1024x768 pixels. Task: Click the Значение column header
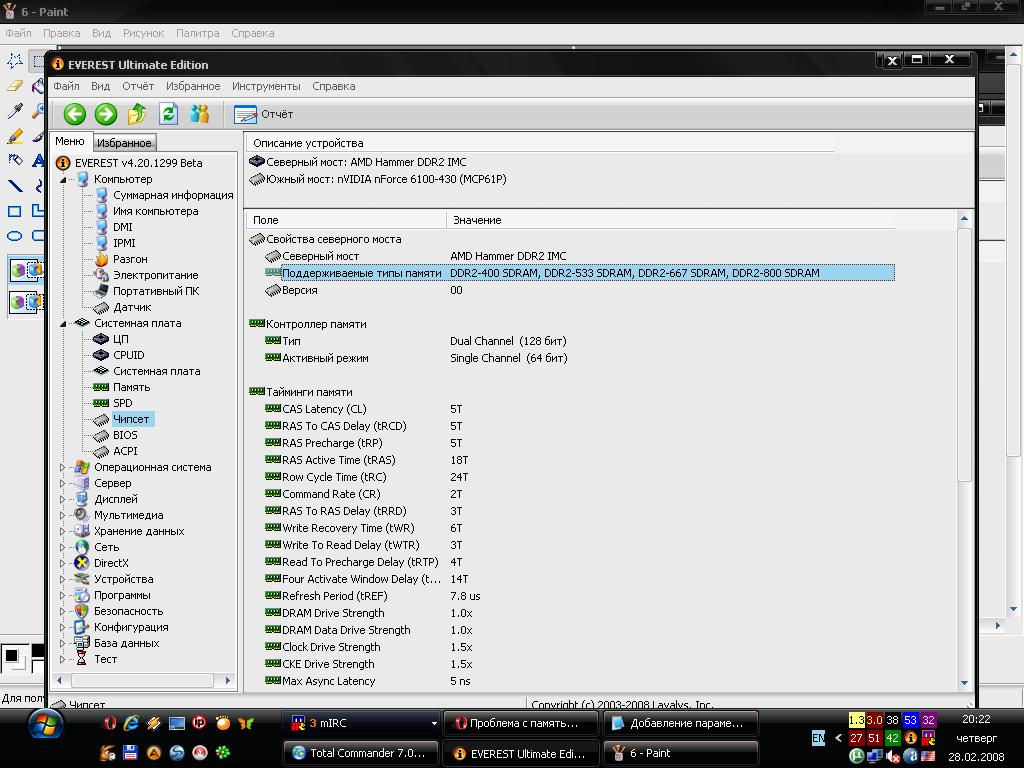tap(477, 220)
